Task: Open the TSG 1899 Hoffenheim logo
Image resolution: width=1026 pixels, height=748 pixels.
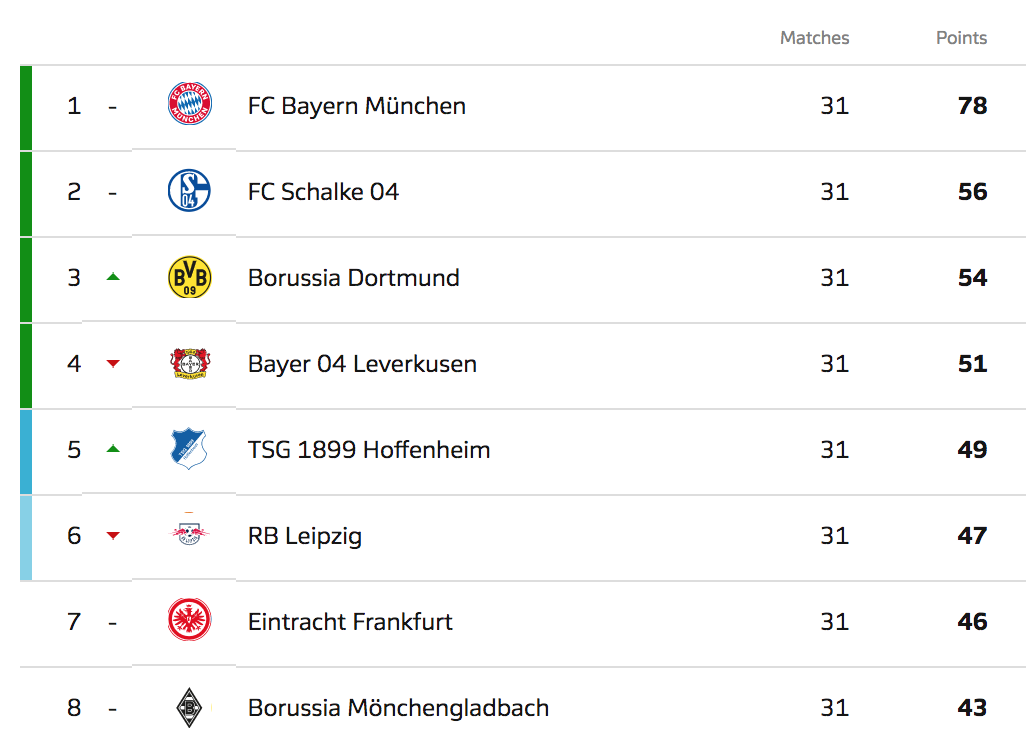Action: tap(189, 449)
